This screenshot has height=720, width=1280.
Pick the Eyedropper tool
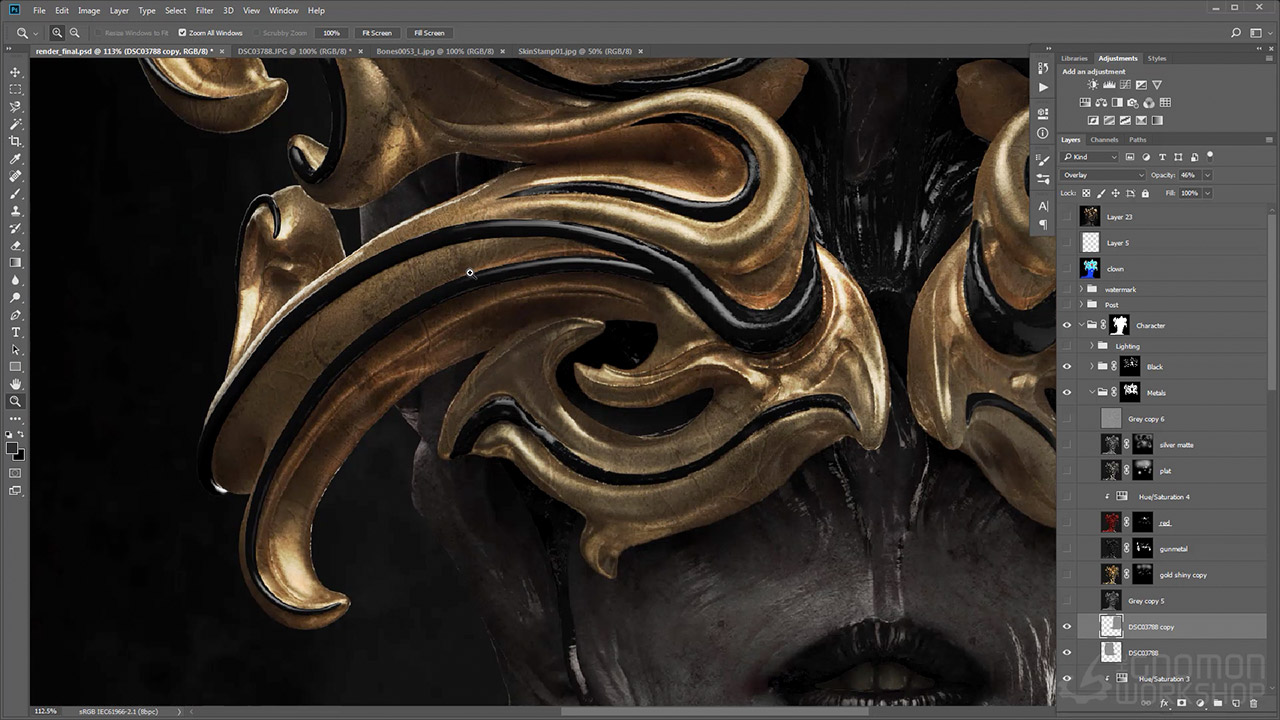pos(15,159)
